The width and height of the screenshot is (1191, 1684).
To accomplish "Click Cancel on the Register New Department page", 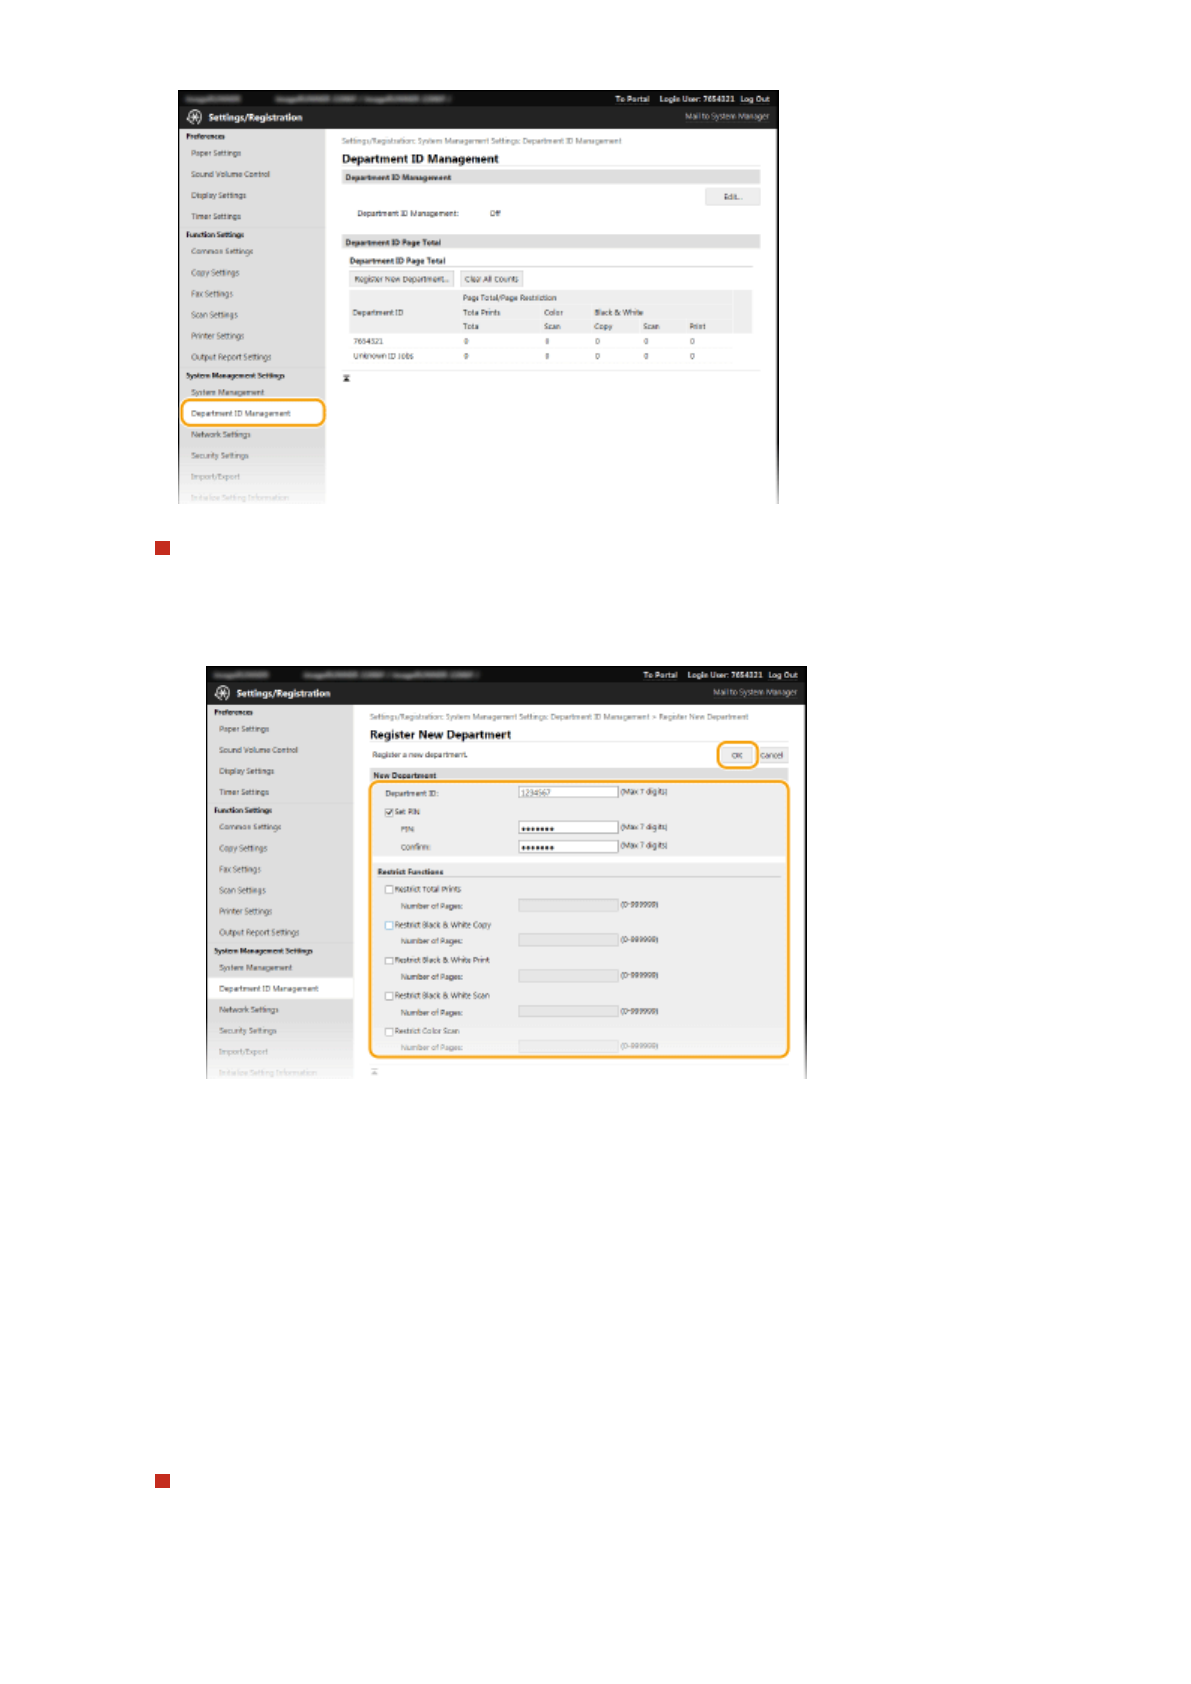I will point(772,755).
